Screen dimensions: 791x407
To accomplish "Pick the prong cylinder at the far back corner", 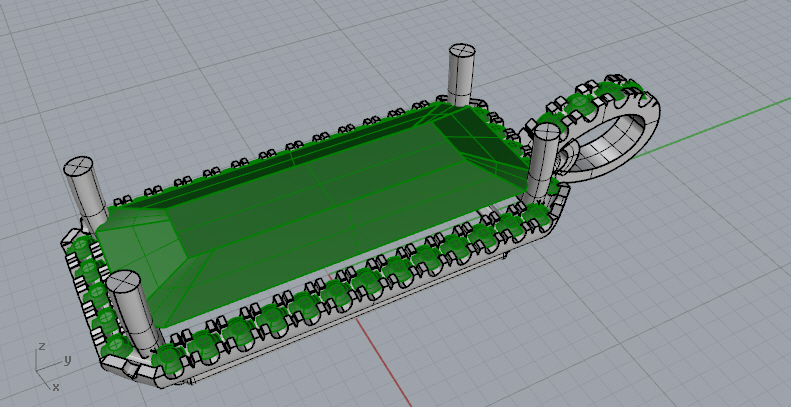I will click(x=462, y=74).
